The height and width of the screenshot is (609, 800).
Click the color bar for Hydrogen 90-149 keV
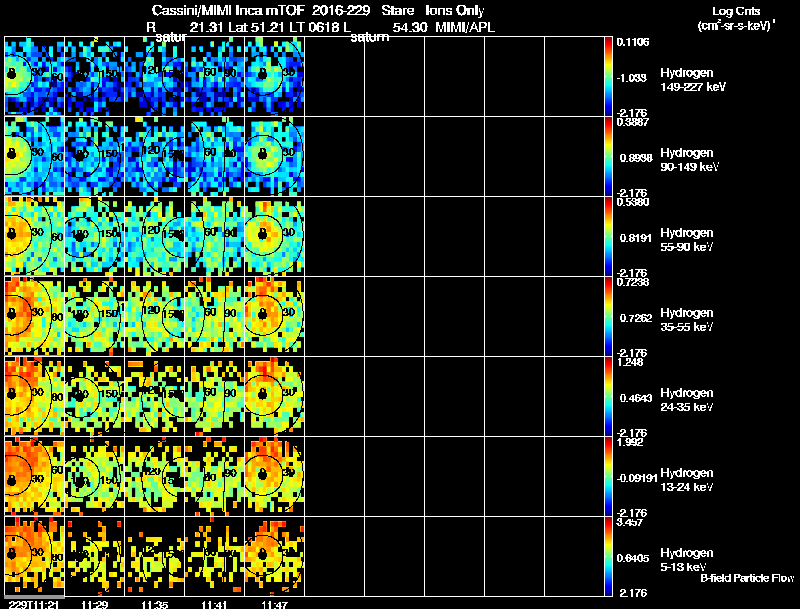(608, 156)
